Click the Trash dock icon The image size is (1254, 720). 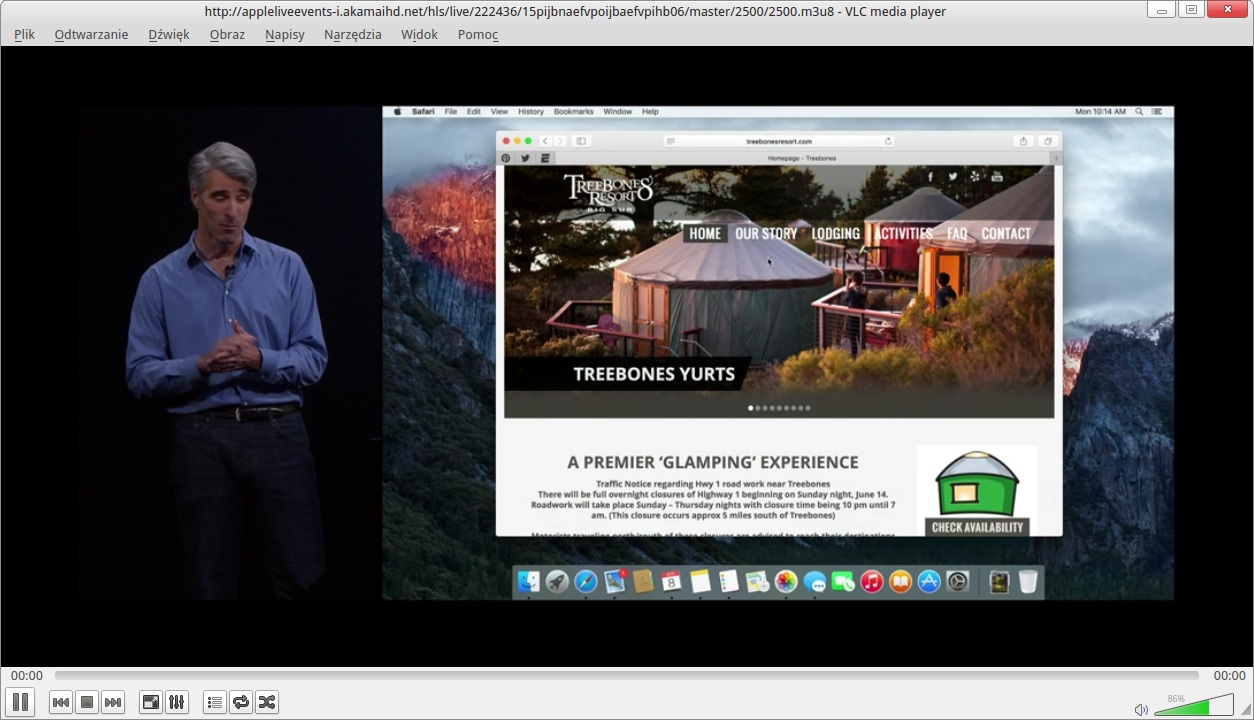click(x=1028, y=581)
